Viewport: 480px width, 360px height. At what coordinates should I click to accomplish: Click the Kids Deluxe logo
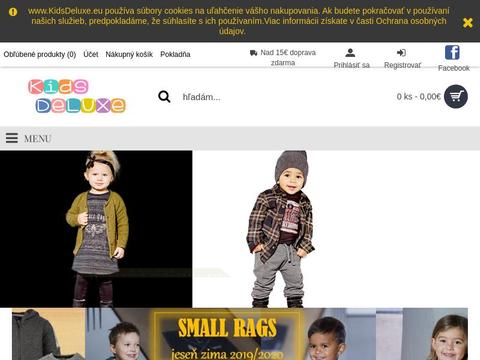click(x=77, y=96)
